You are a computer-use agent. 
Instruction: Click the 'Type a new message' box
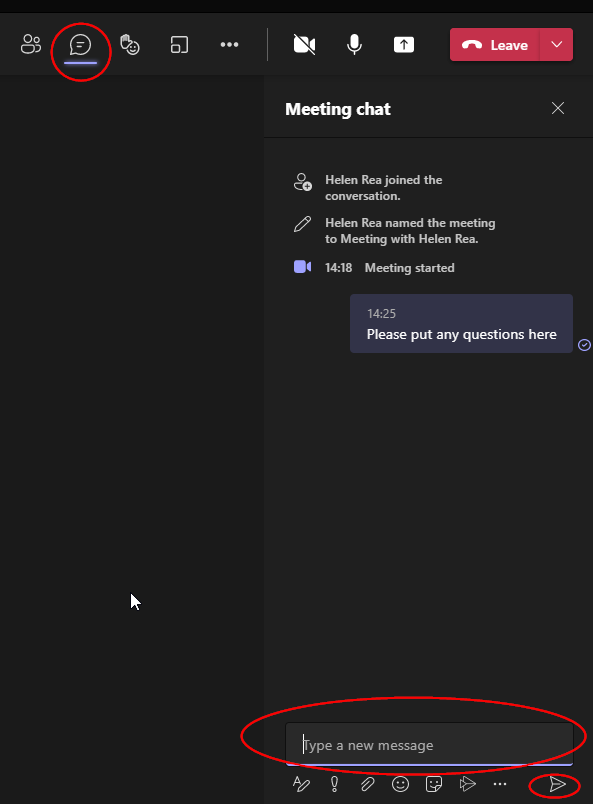[429, 745]
